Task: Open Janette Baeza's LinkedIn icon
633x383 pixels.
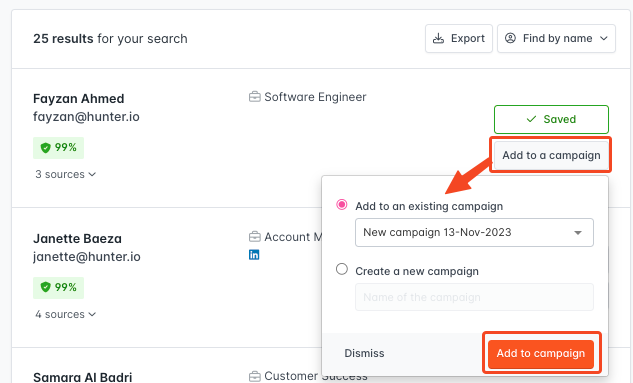Action: [254, 255]
